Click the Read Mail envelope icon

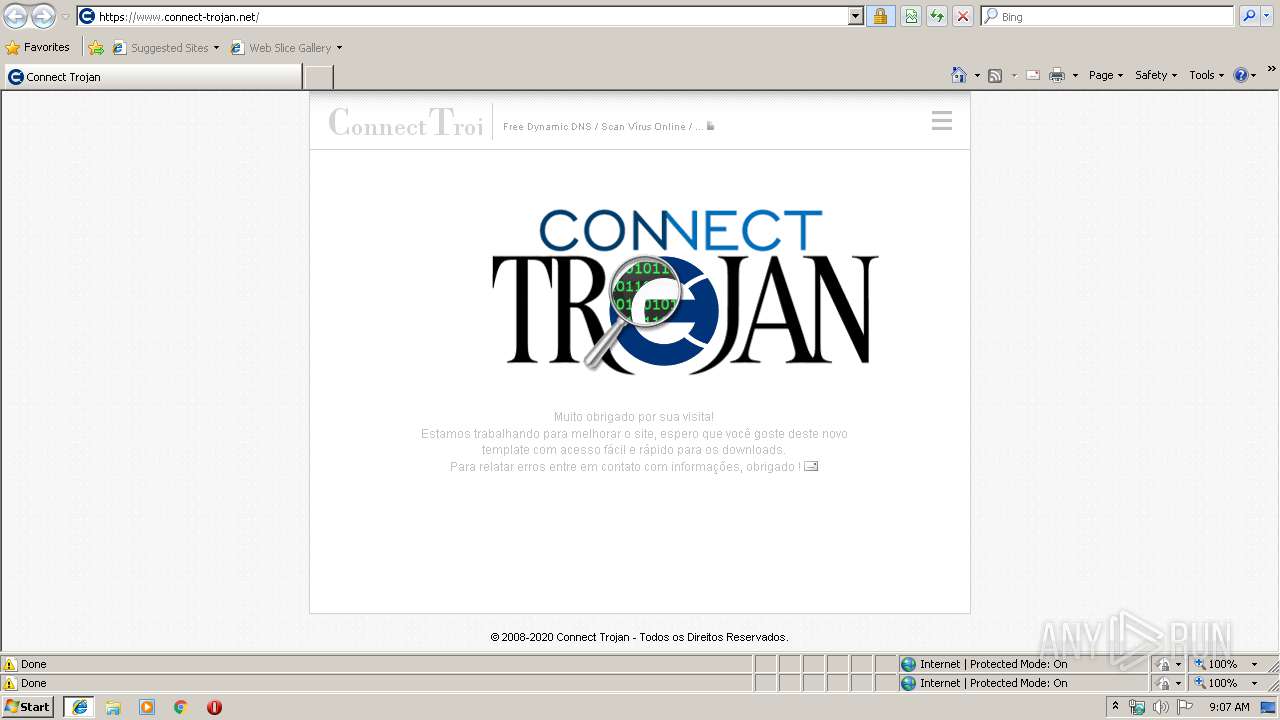(x=1033, y=75)
